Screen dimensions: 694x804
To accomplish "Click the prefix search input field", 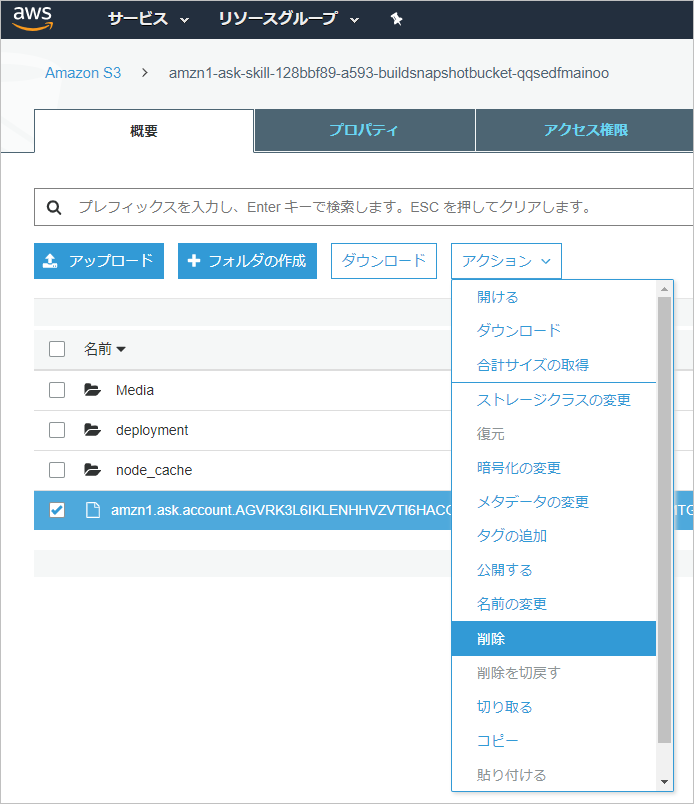I will (x=364, y=207).
